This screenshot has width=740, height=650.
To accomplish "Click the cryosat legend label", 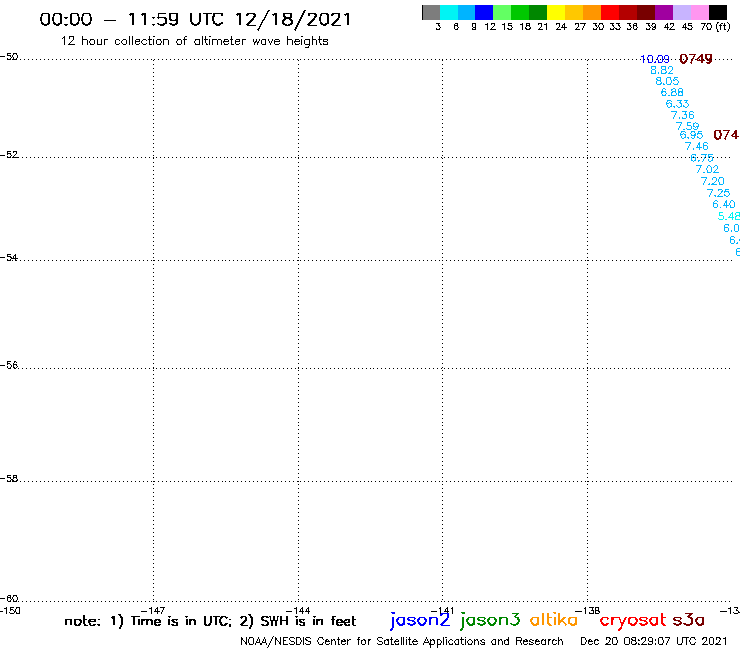I will pos(633,621).
